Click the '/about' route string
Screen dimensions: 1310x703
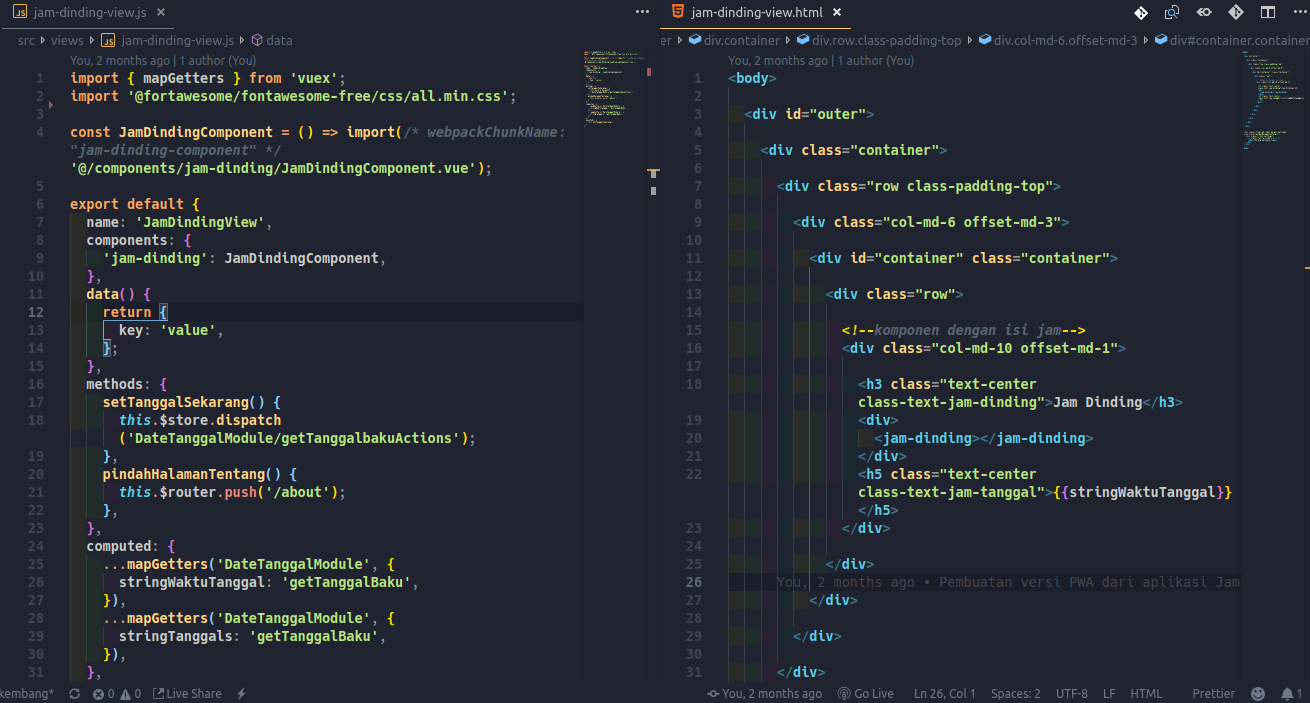(x=296, y=492)
